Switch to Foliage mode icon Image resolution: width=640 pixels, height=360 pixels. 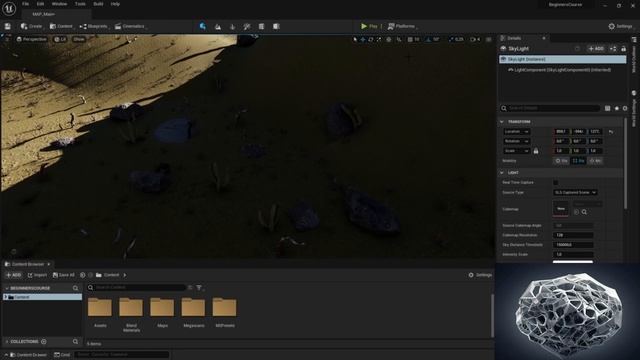[233, 27]
